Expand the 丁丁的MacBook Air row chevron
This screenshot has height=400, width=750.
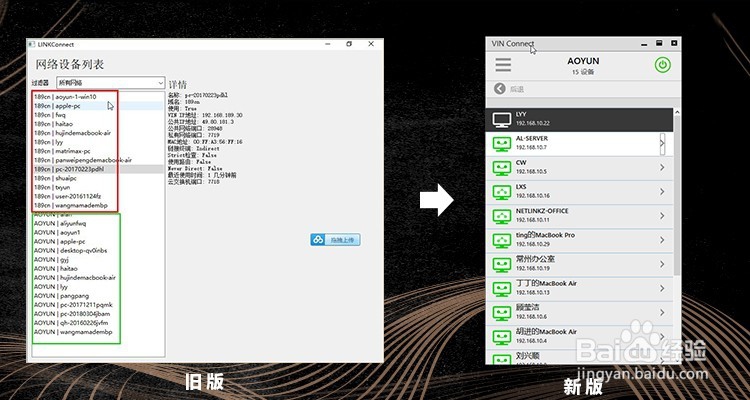(662, 288)
